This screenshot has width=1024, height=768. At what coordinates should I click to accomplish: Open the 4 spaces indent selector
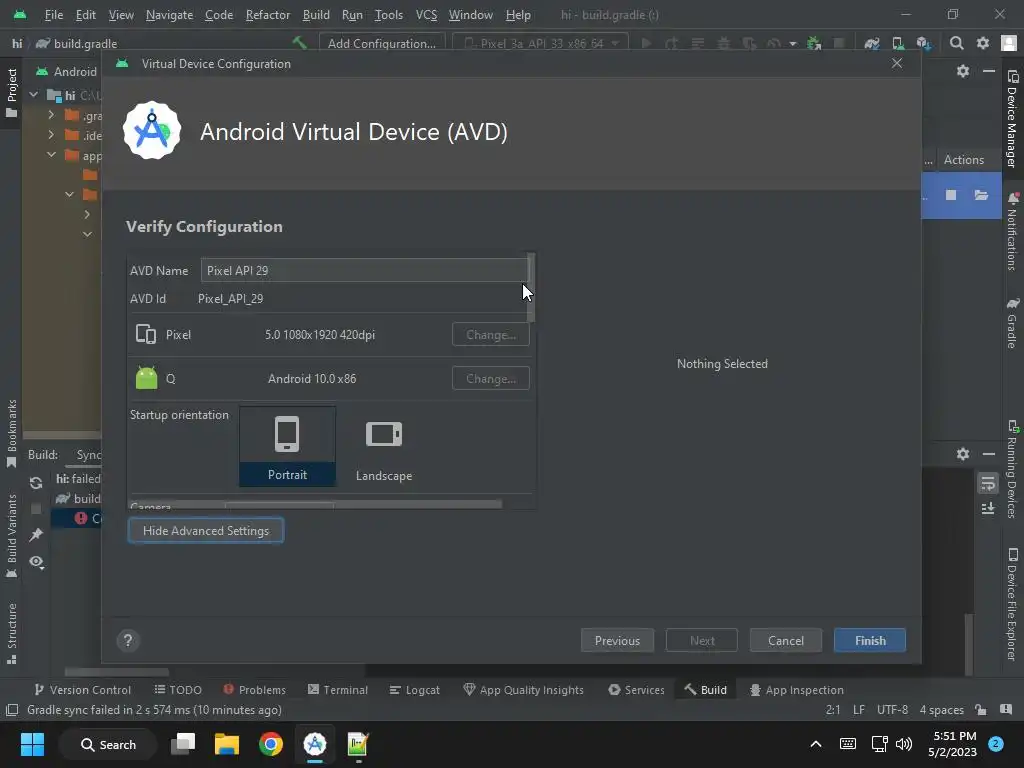click(941, 709)
